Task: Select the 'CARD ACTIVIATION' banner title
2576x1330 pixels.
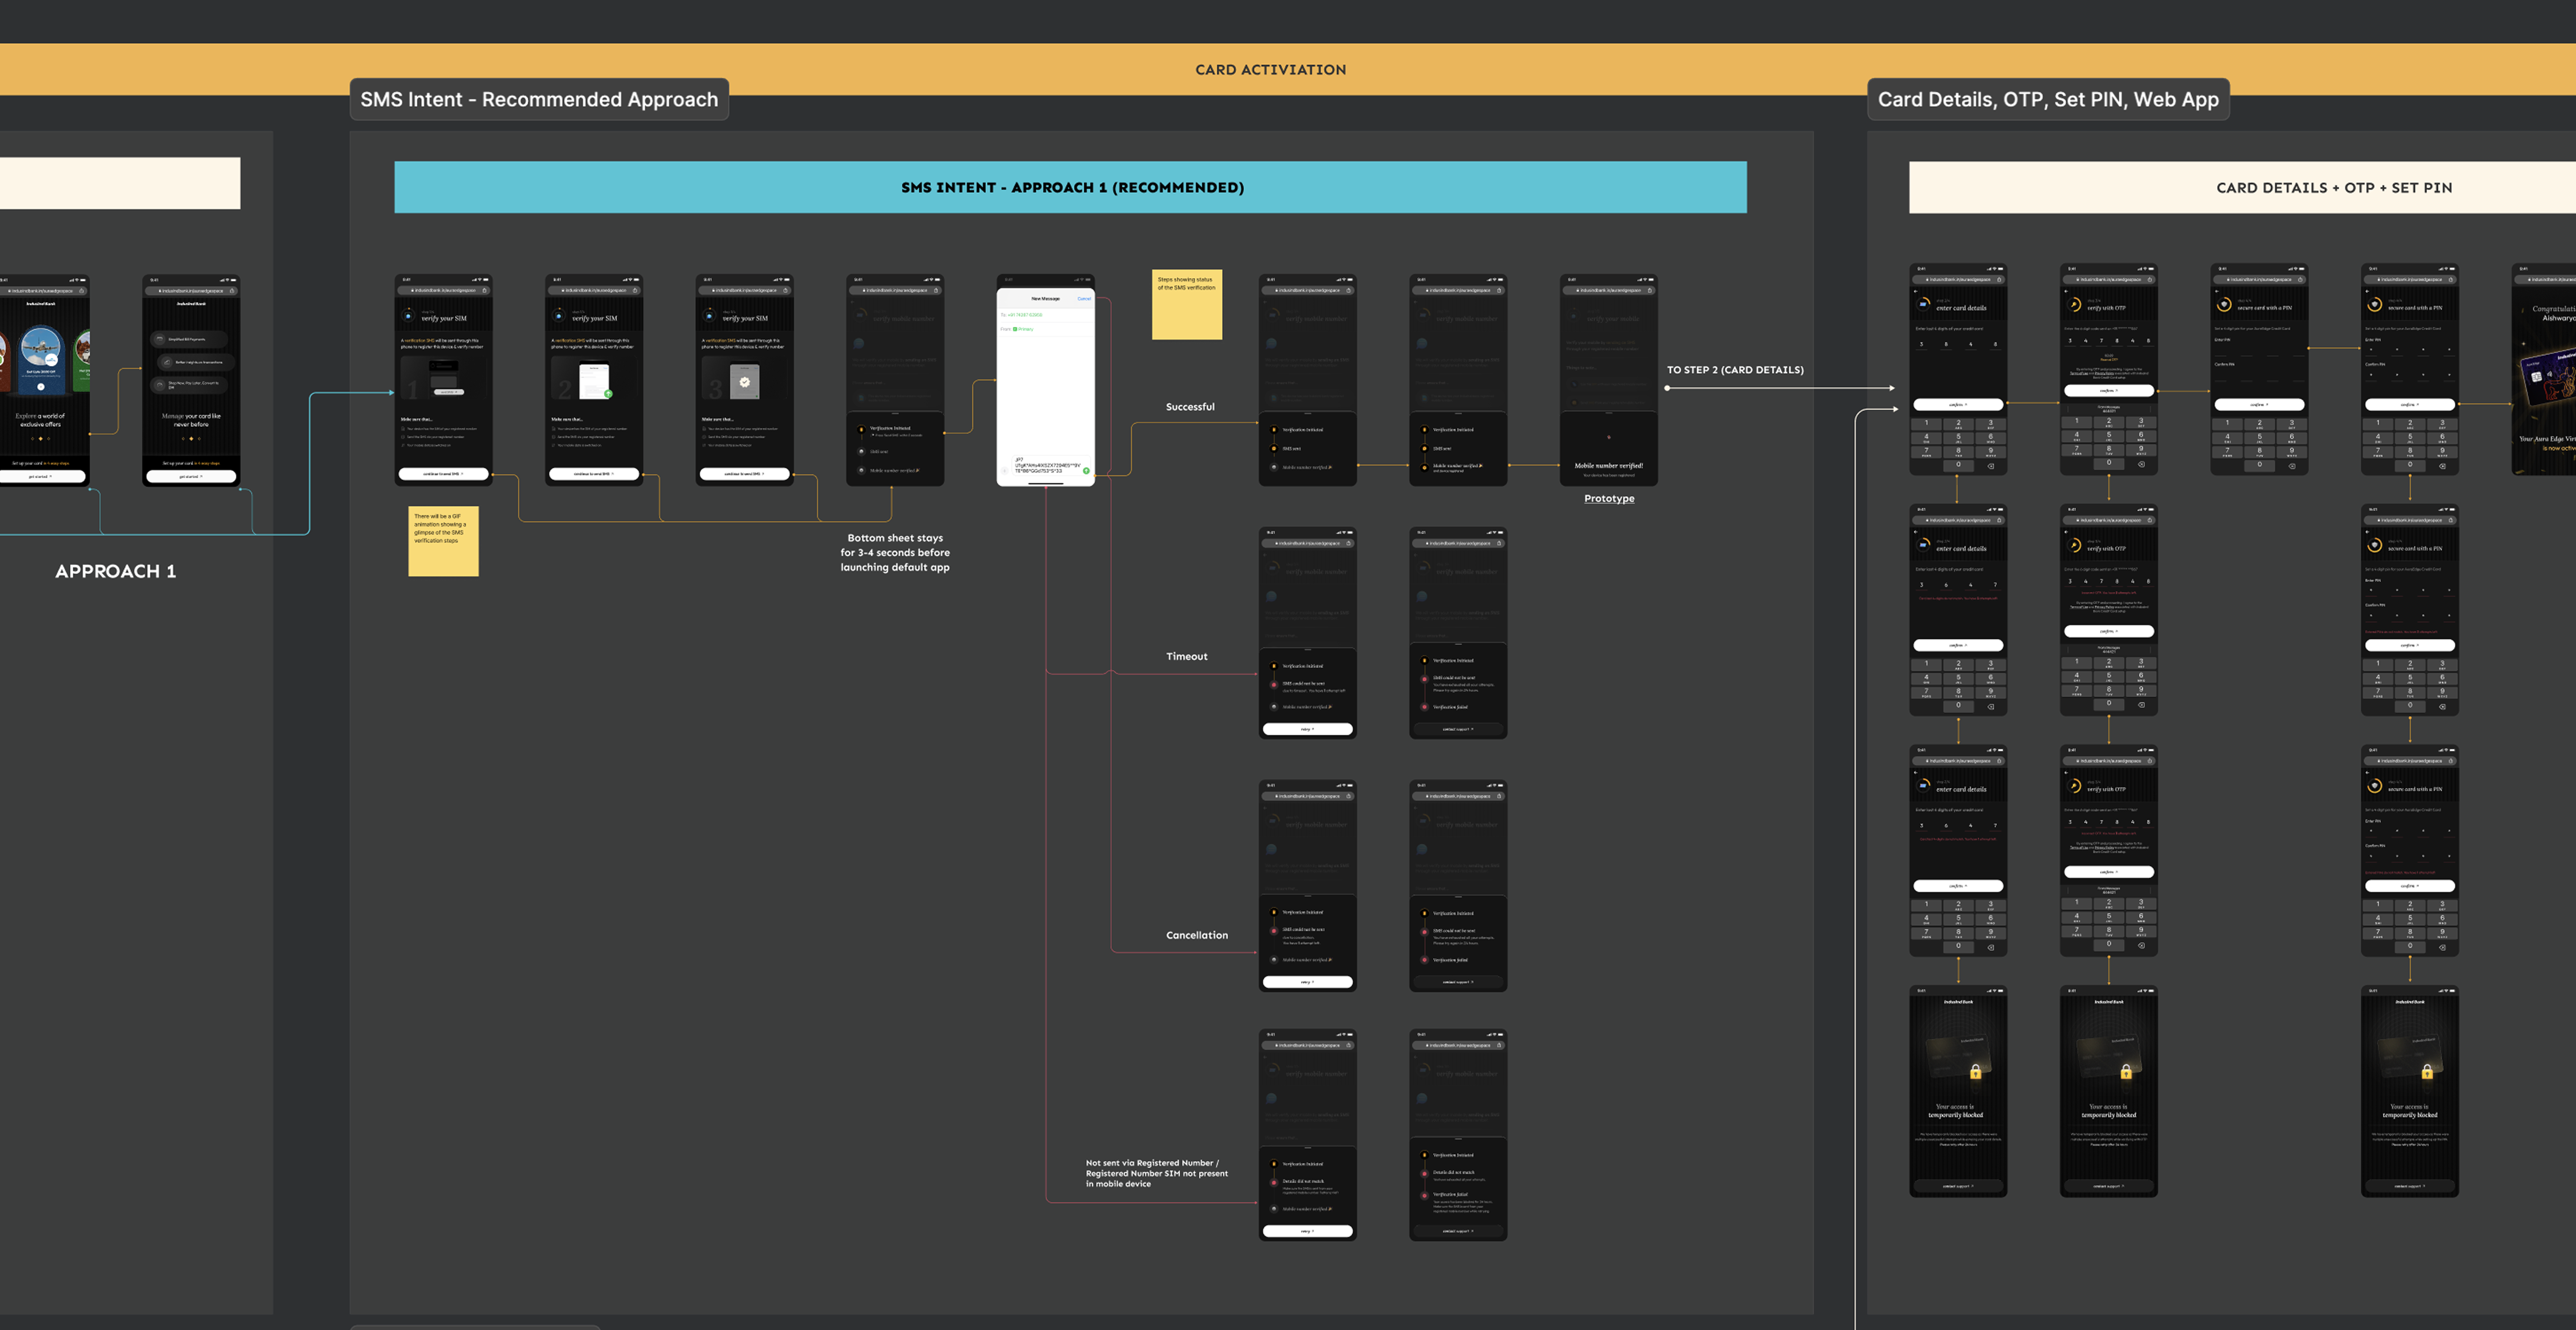Action: coord(1271,70)
